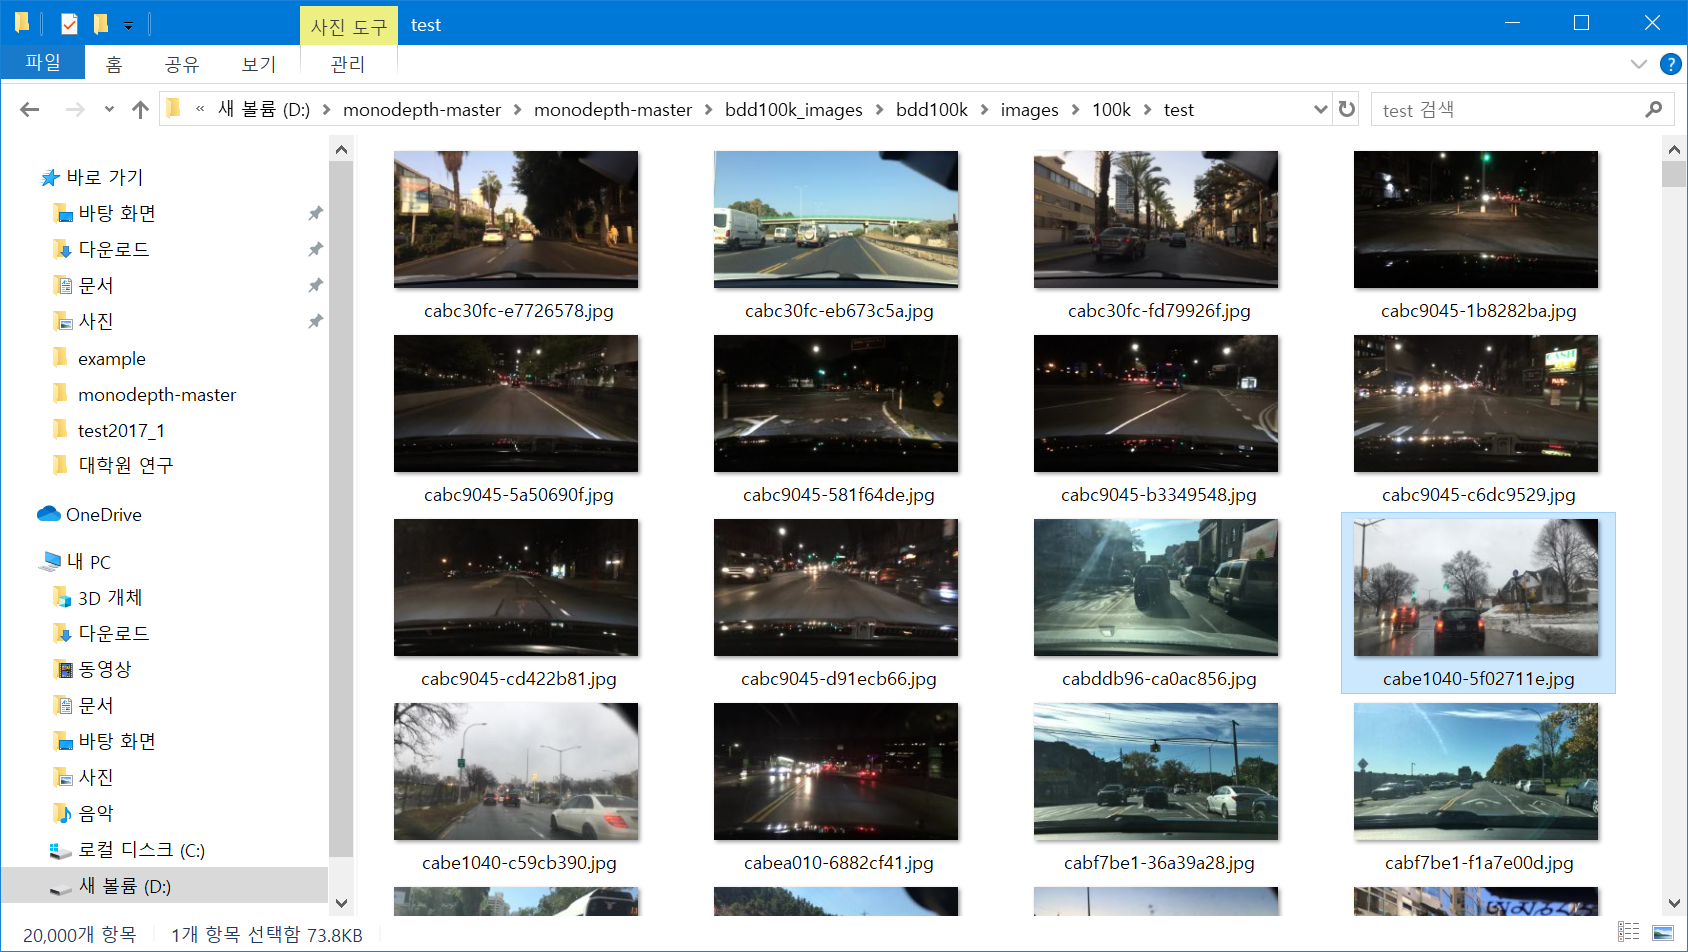
Task: Click the Back navigation arrow
Action: tap(30, 110)
